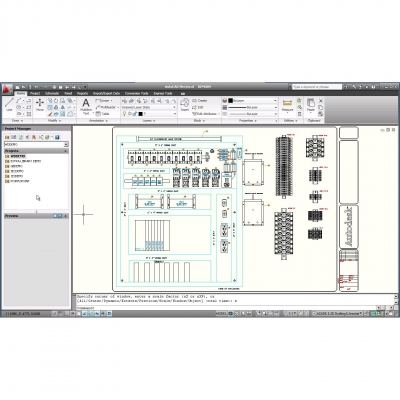Click the Multiline Text tool

coord(86,106)
